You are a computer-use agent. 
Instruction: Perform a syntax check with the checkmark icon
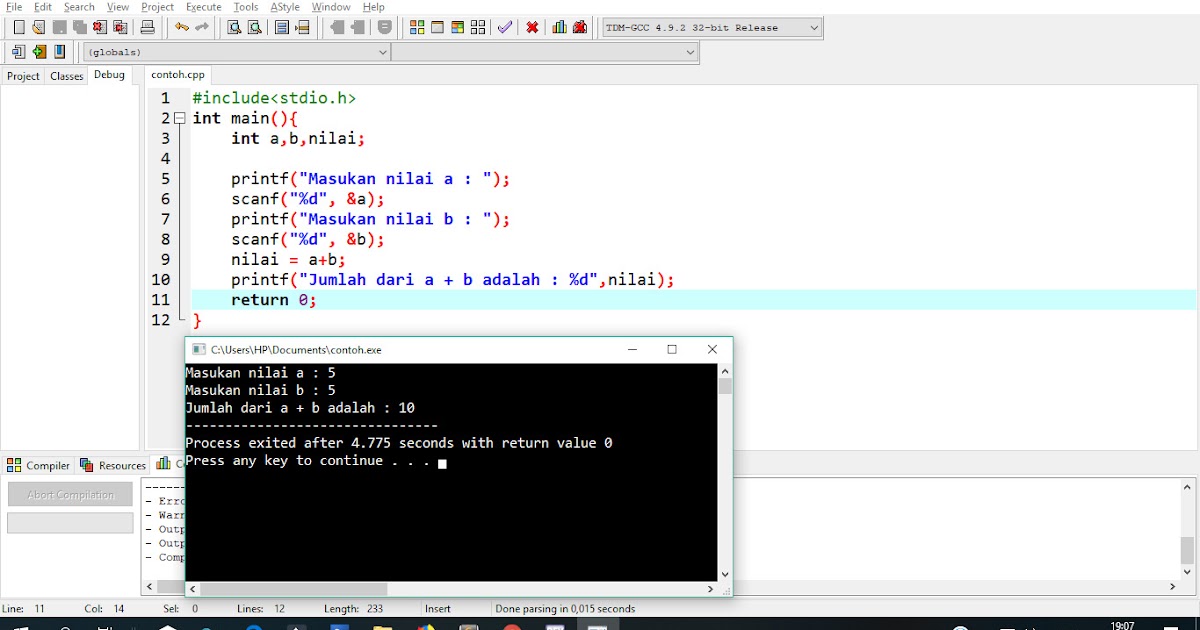(505, 27)
